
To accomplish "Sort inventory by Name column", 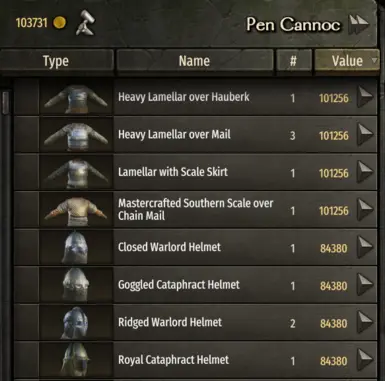I will (194, 61).
